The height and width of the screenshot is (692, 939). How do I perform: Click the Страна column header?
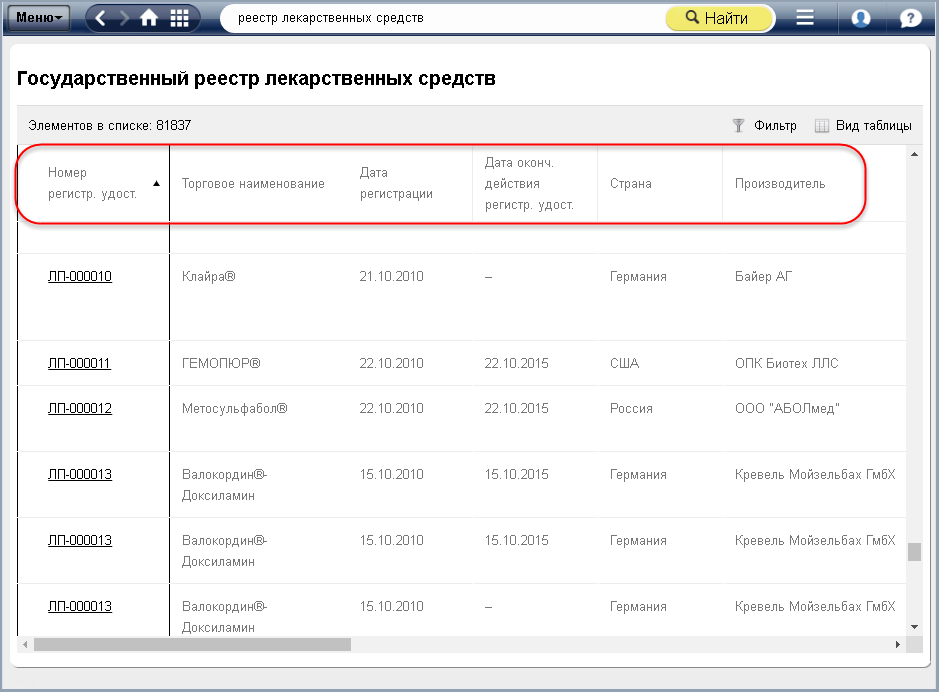pyautogui.click(x=631, y=184)
